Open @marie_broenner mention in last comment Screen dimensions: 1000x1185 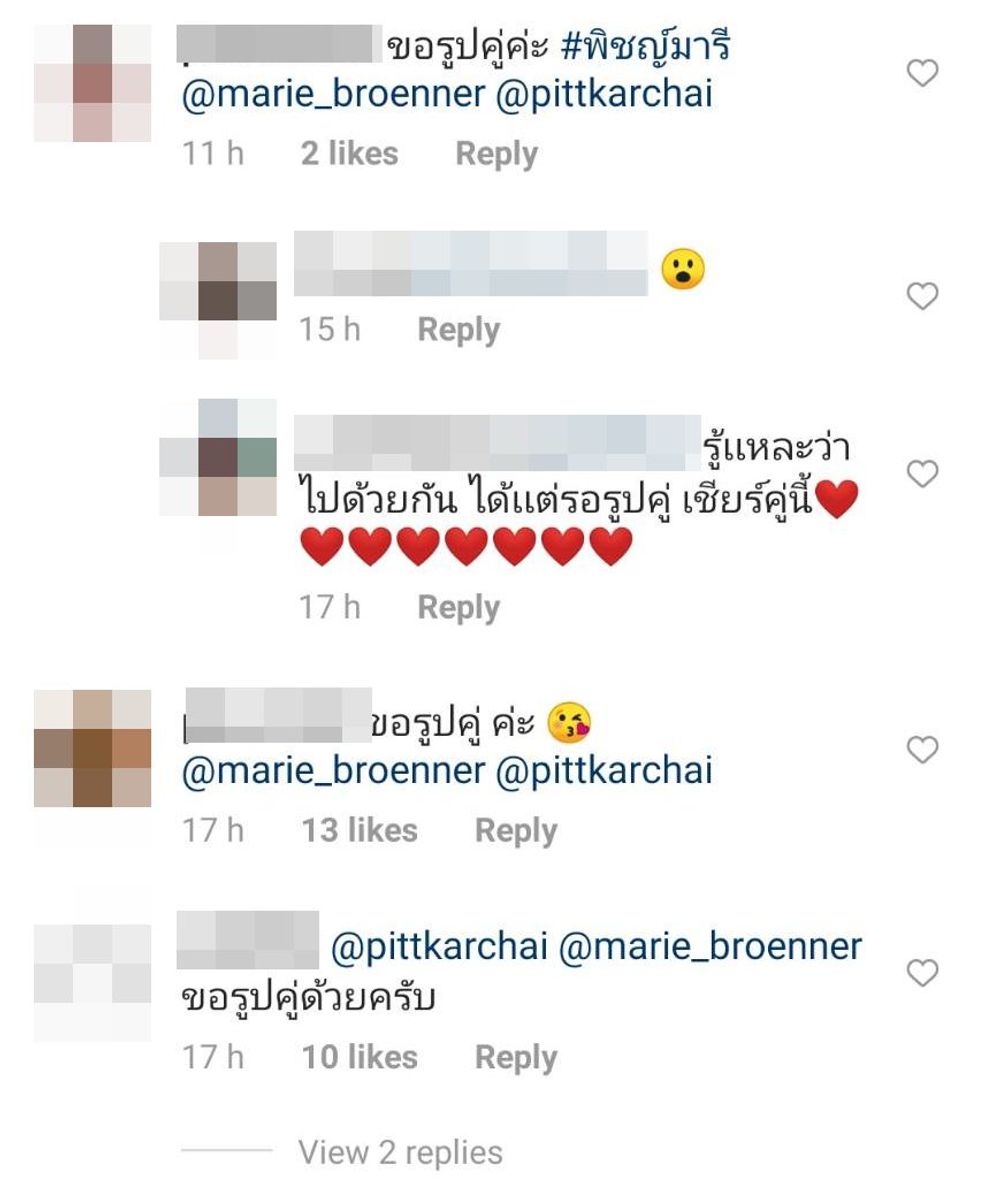(710, 947)
